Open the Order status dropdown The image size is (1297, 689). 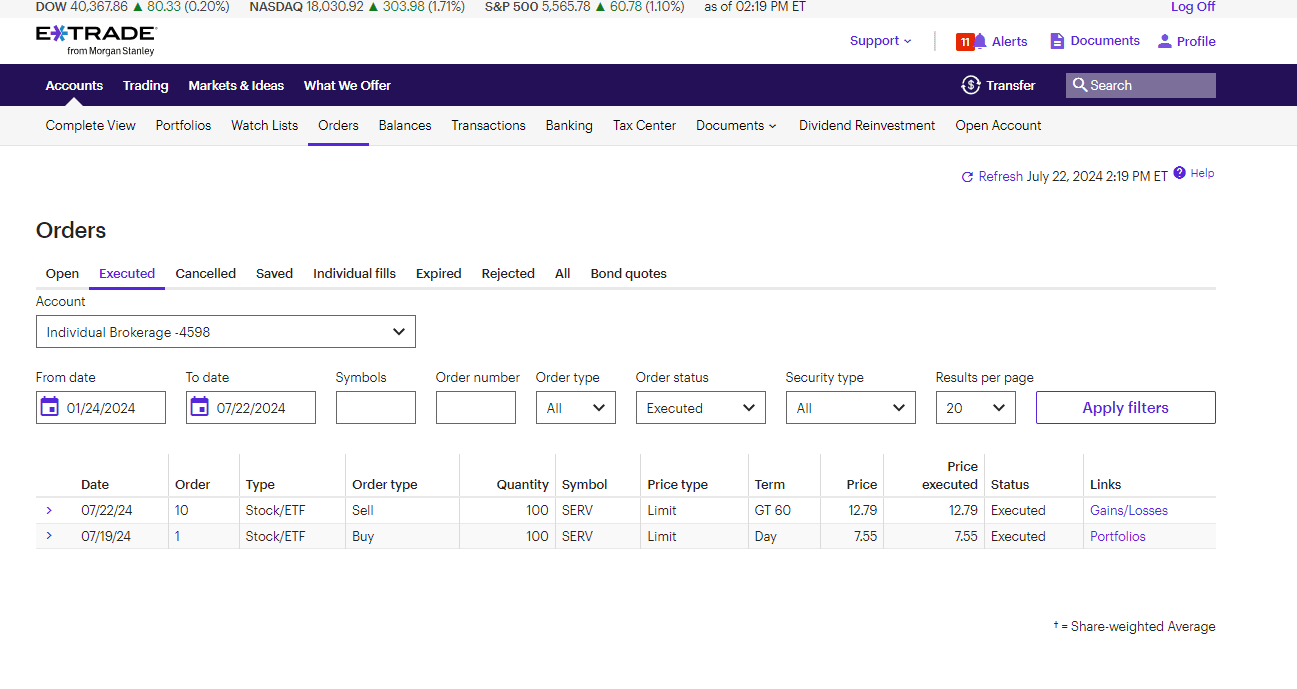[x=700, y=408]
